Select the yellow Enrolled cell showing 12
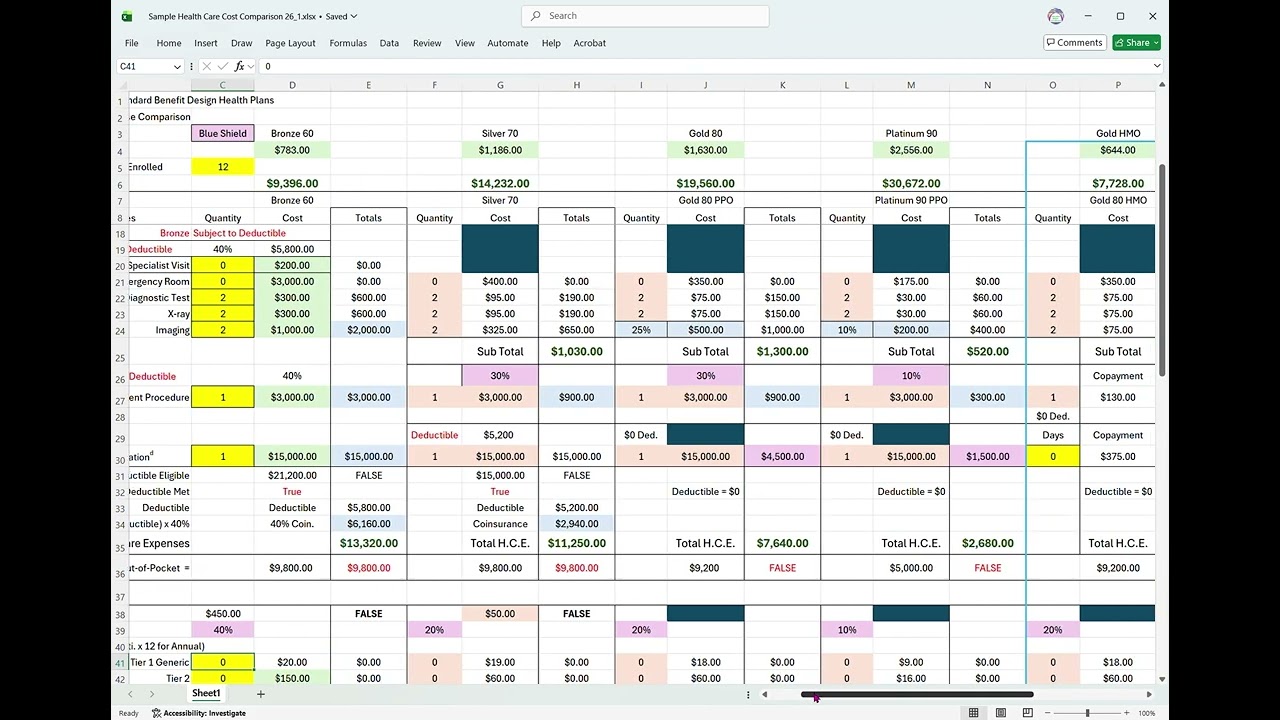Image resolution: width=1280 pixels, height=720 pixels. coord(223,167)
